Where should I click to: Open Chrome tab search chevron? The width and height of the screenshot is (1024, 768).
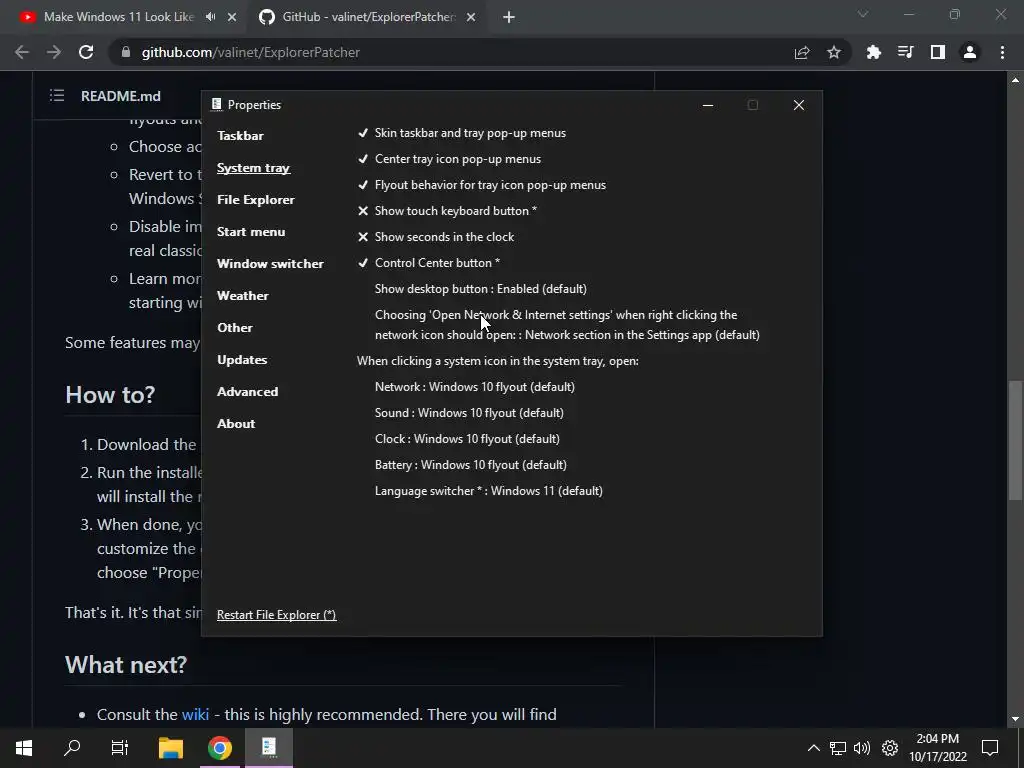pyautogui.click(x=863, y=14)
